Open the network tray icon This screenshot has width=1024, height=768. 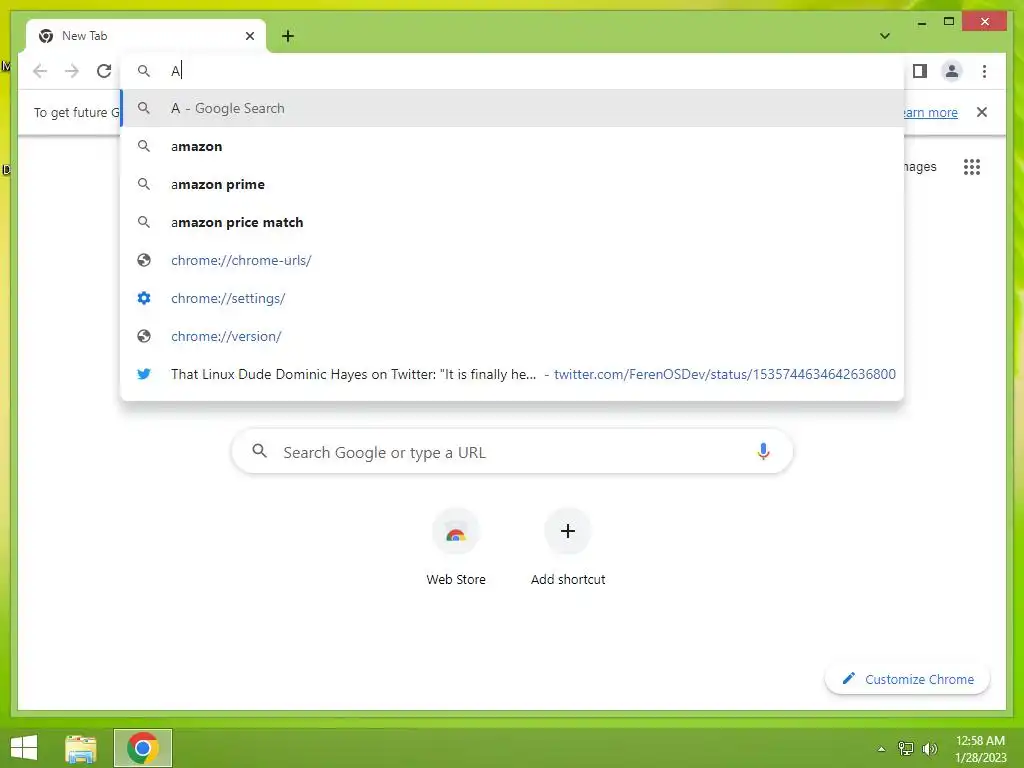click(x=906, y=748)
